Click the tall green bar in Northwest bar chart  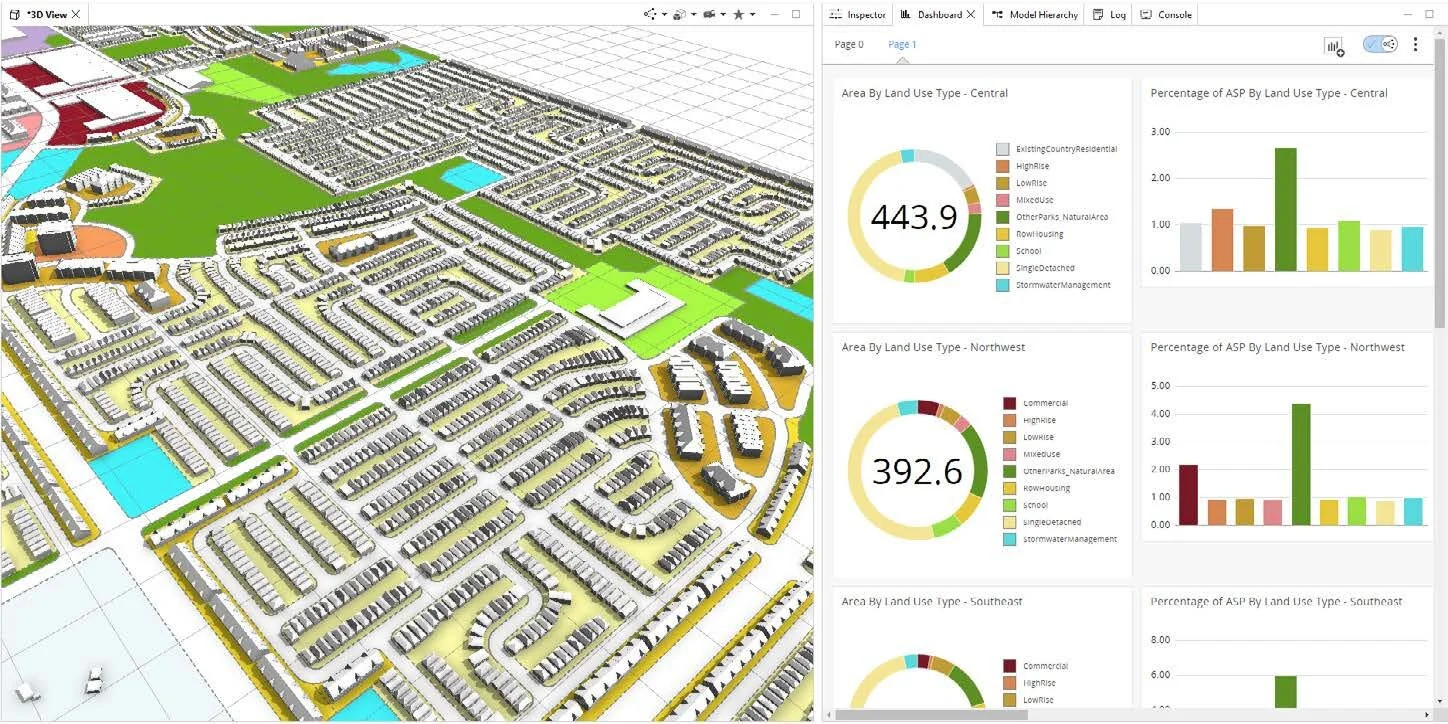pyautogui.click(x=1301, y=464)
